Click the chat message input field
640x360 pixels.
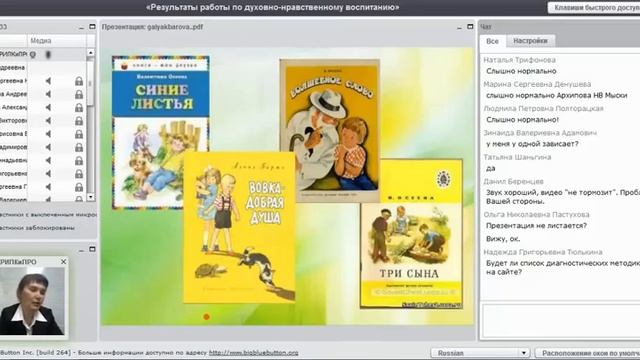coord(561,321)
